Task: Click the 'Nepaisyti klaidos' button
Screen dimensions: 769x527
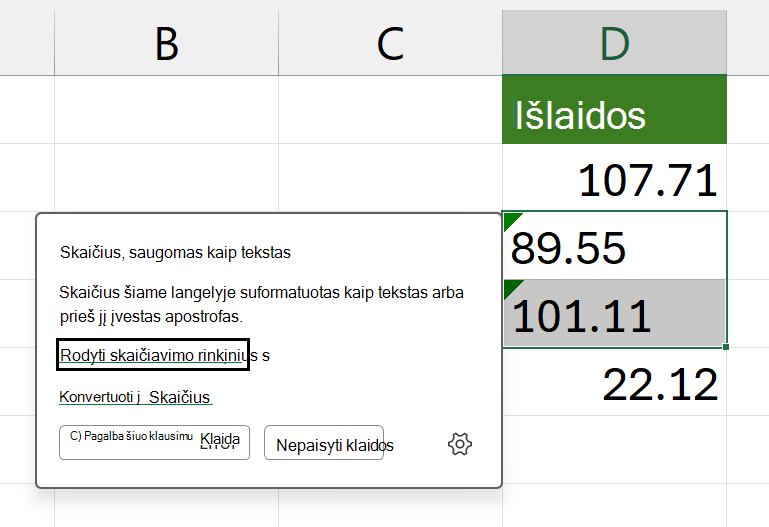Action: pos(324,443)
